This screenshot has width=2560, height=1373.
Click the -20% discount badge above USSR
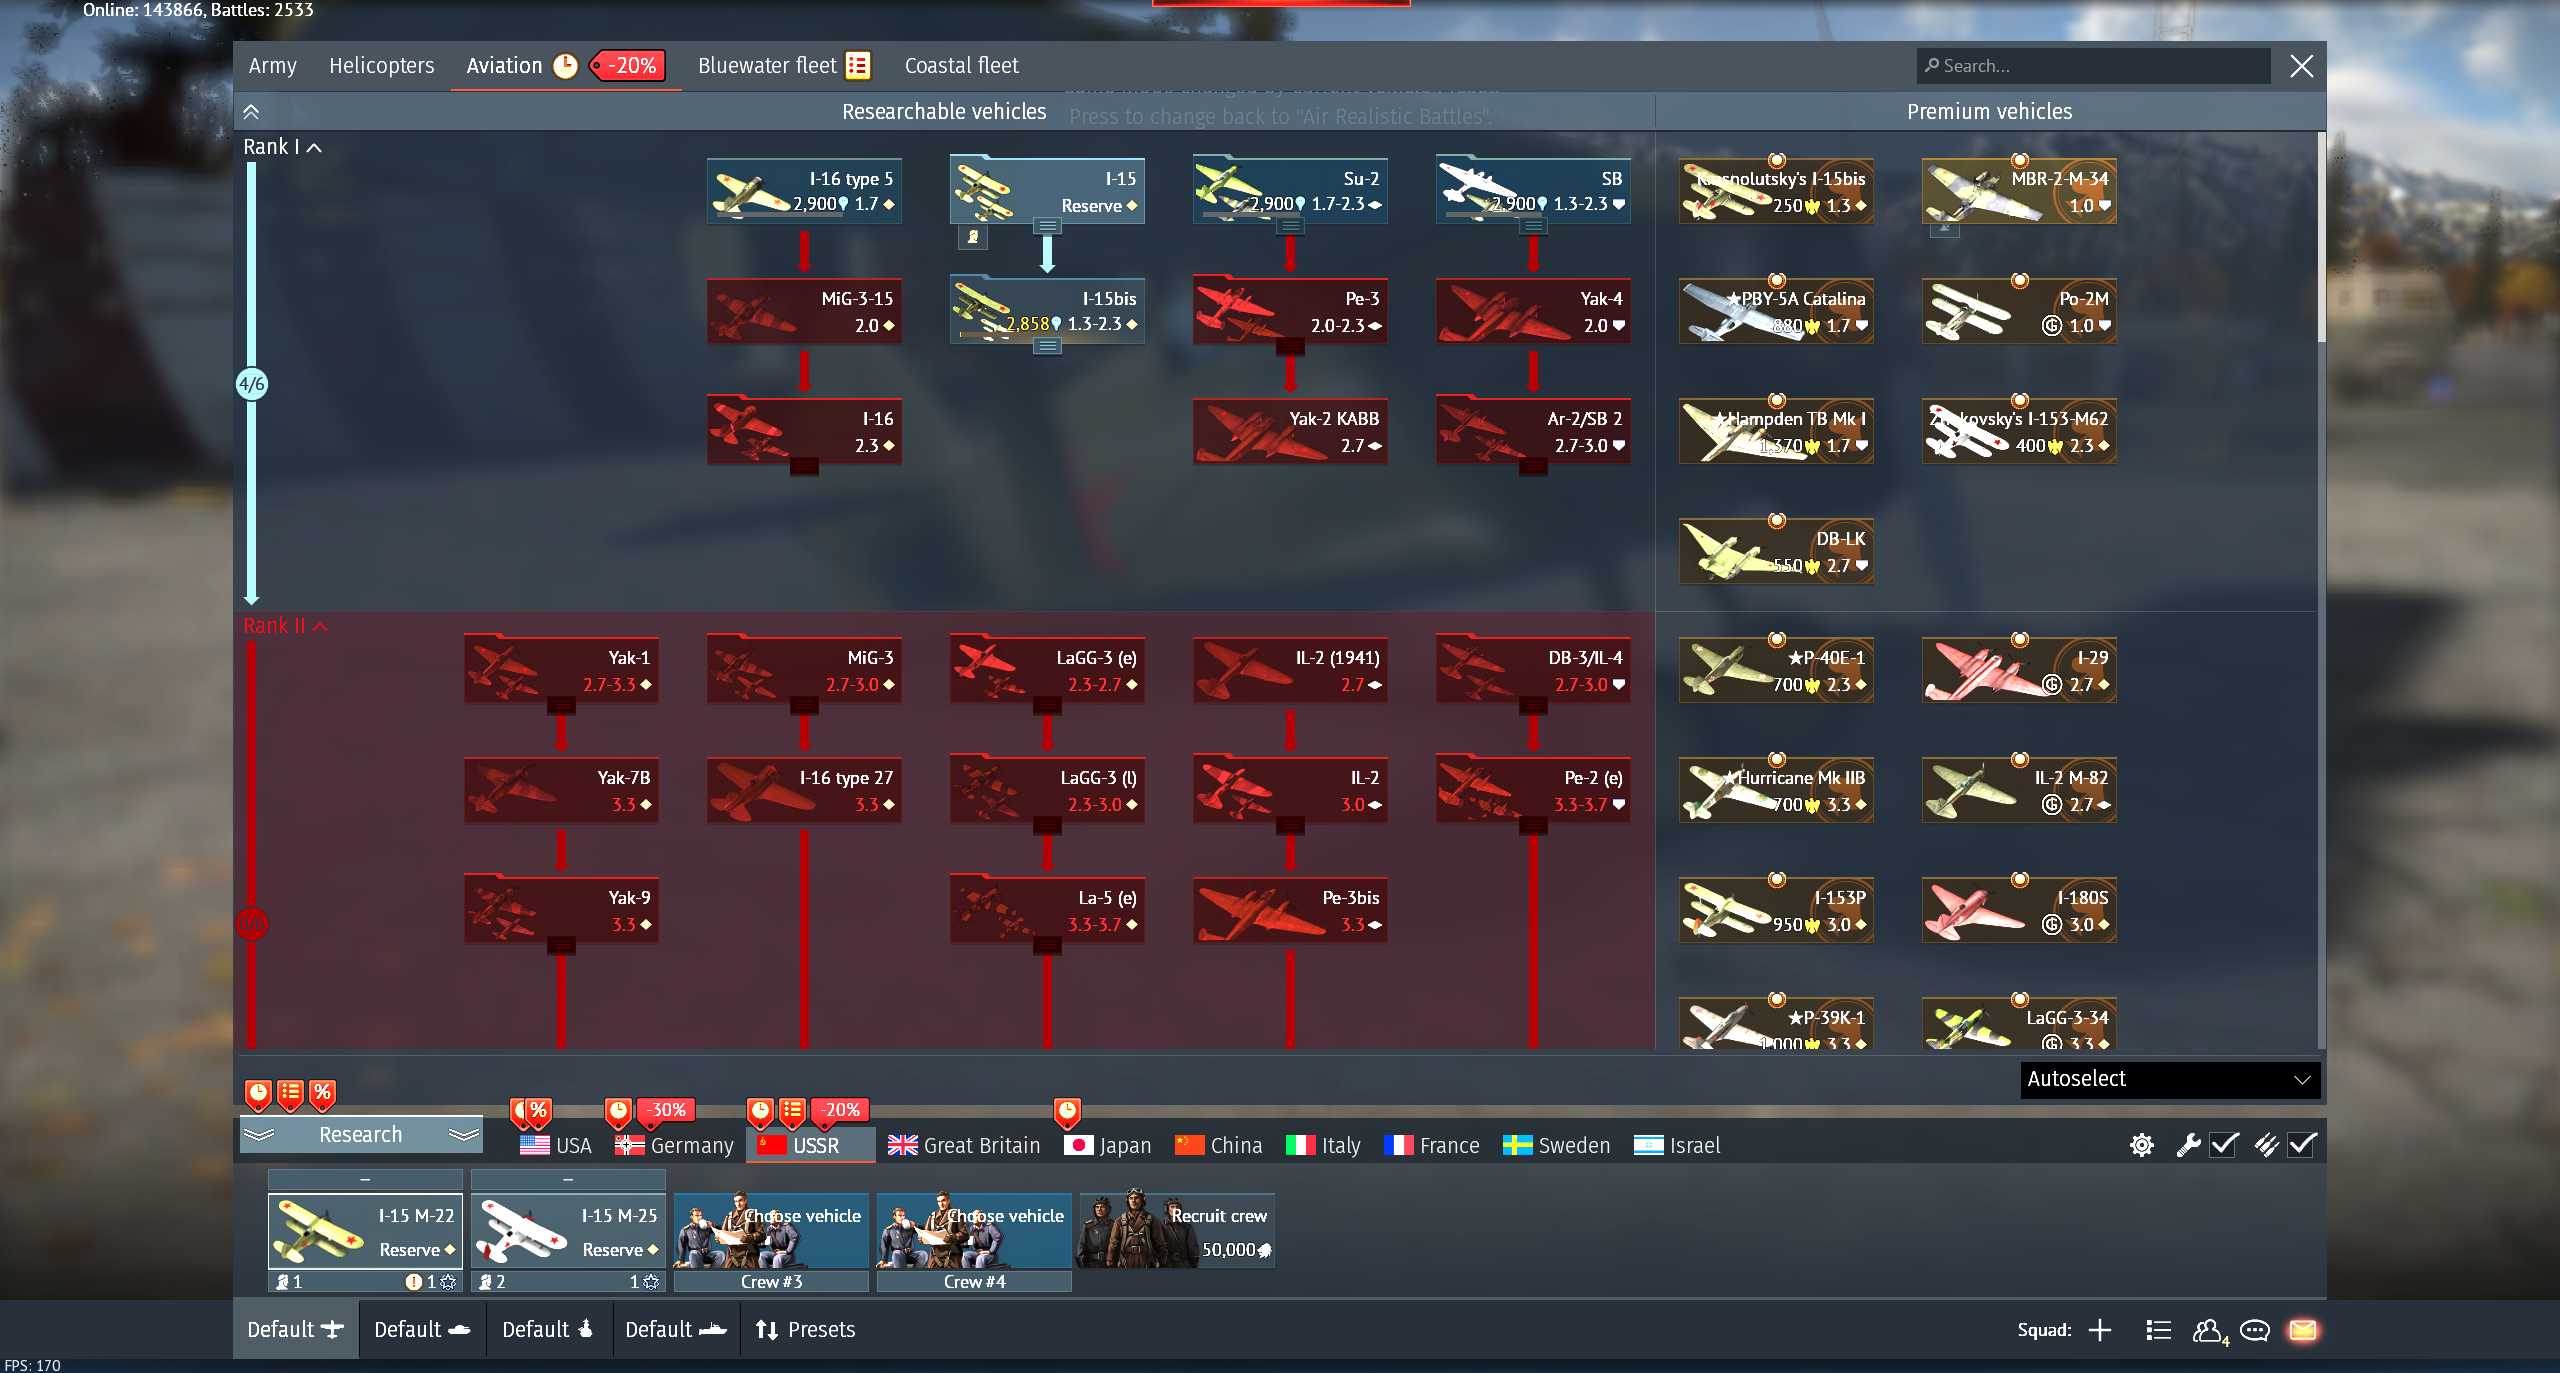tap(840, 1110)
